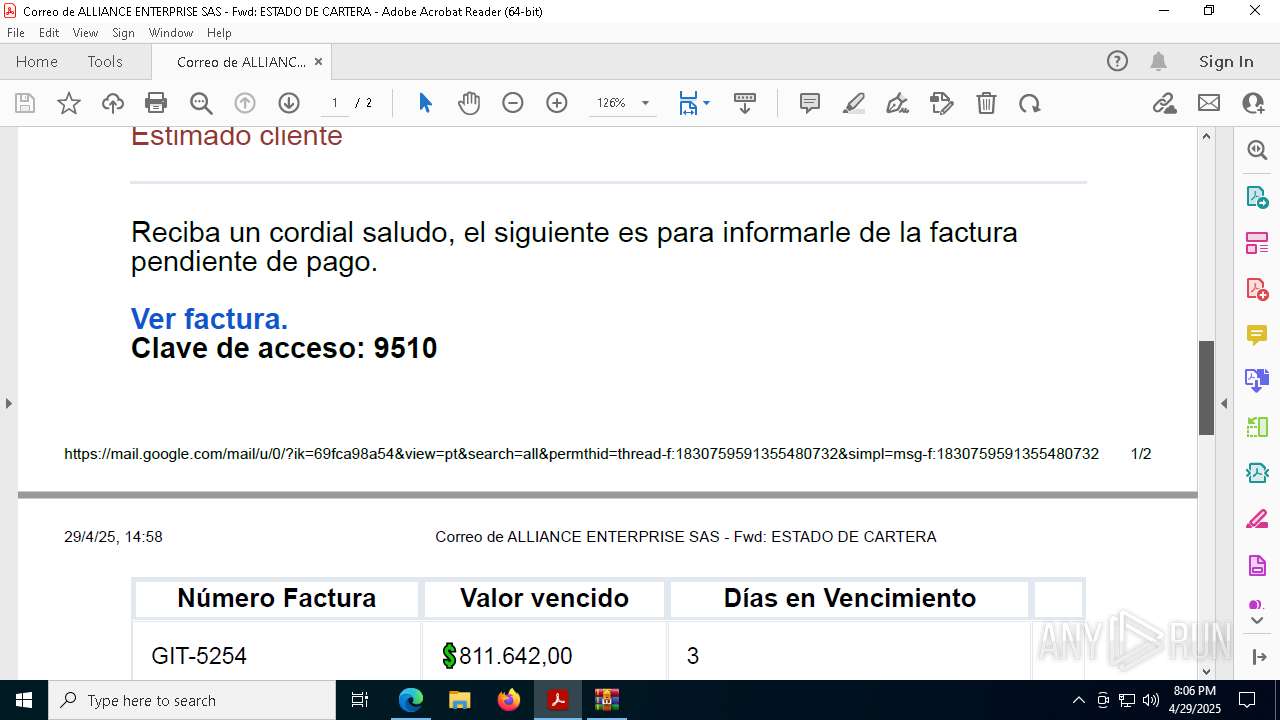The width and height of the screenshot is (1280, 720).
Task: Show hidden system tray icons
Action: coord(1078,700)
